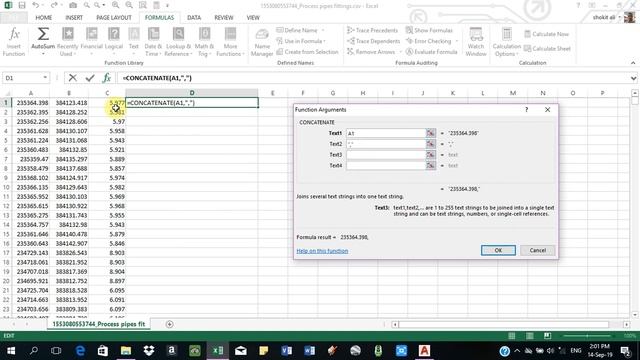The height and width of the screenshot is (360, 640).
Task: Open the shokit ali account menu
Action: pyautogui.click(x=607, y=18)
